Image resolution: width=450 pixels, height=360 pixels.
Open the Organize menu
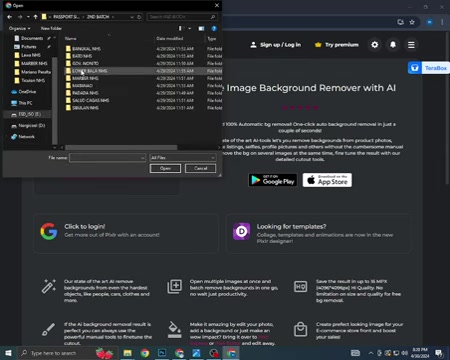coord(19,28)
